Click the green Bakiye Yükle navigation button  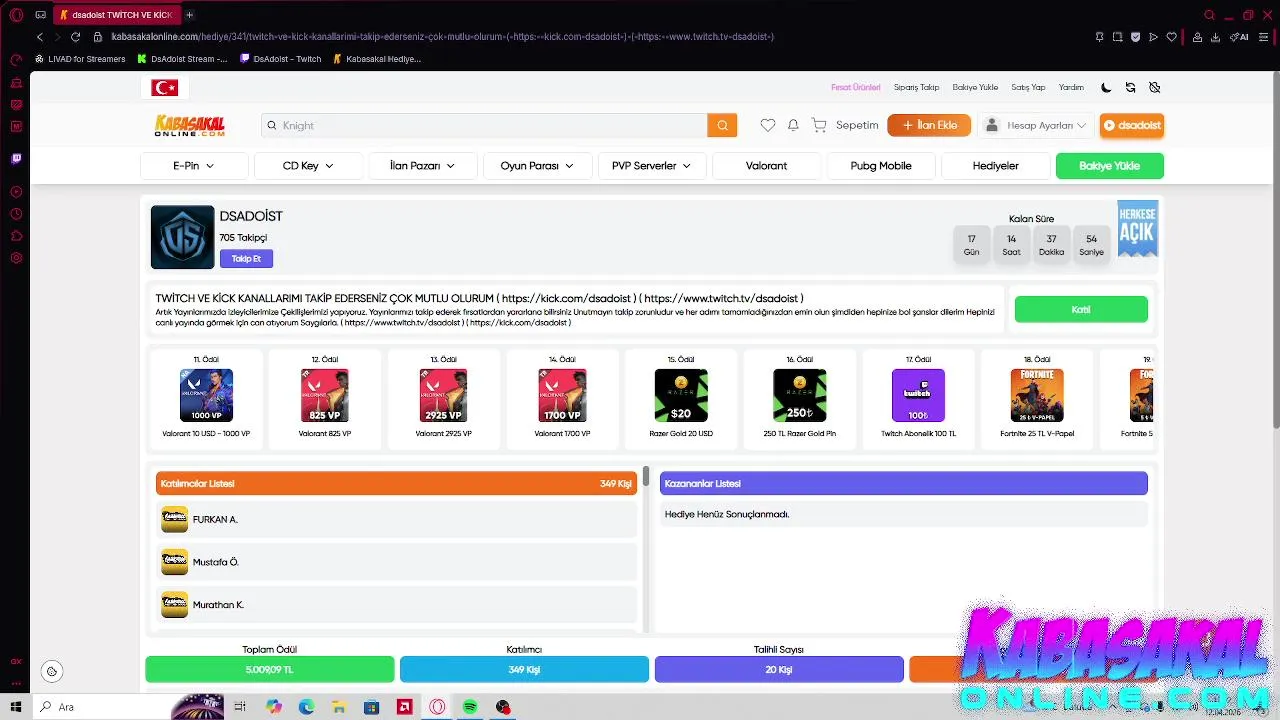click(x=1109, y=166)
